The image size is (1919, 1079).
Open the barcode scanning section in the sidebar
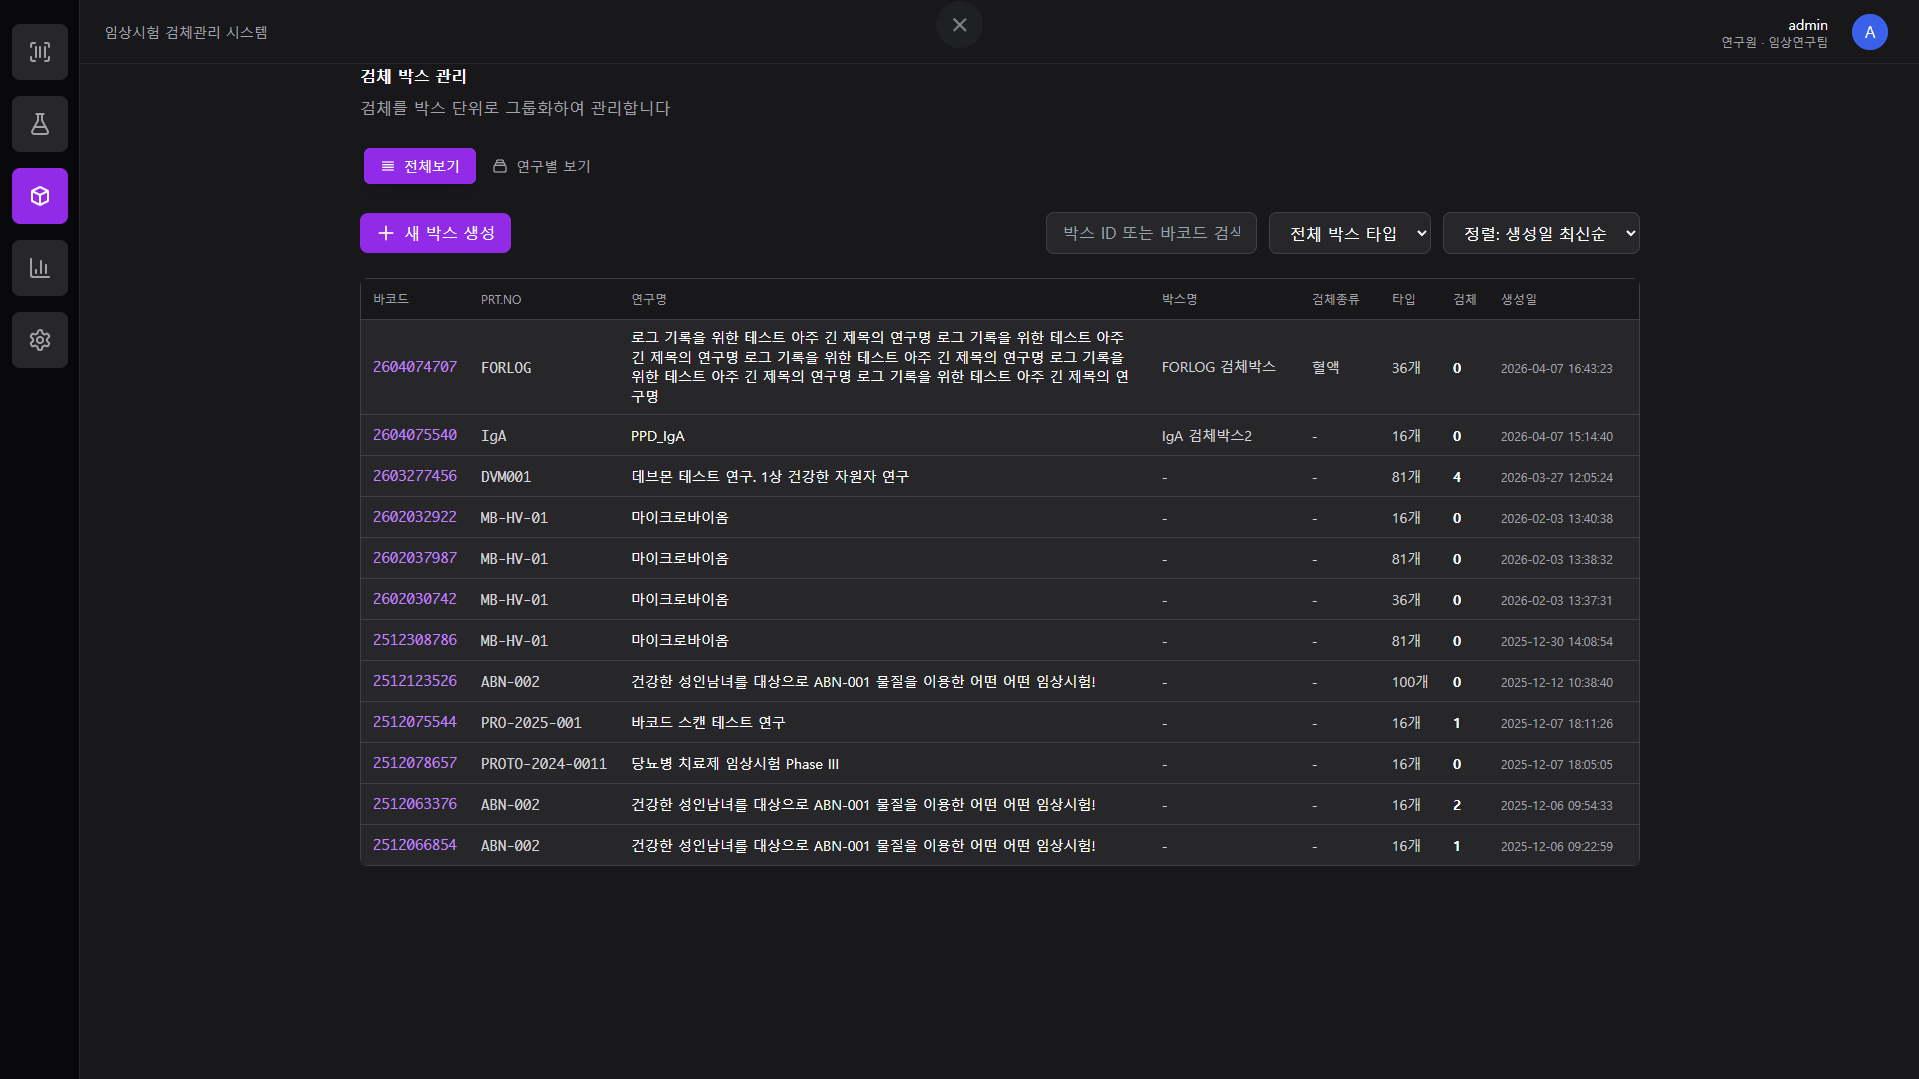(39, 52)
